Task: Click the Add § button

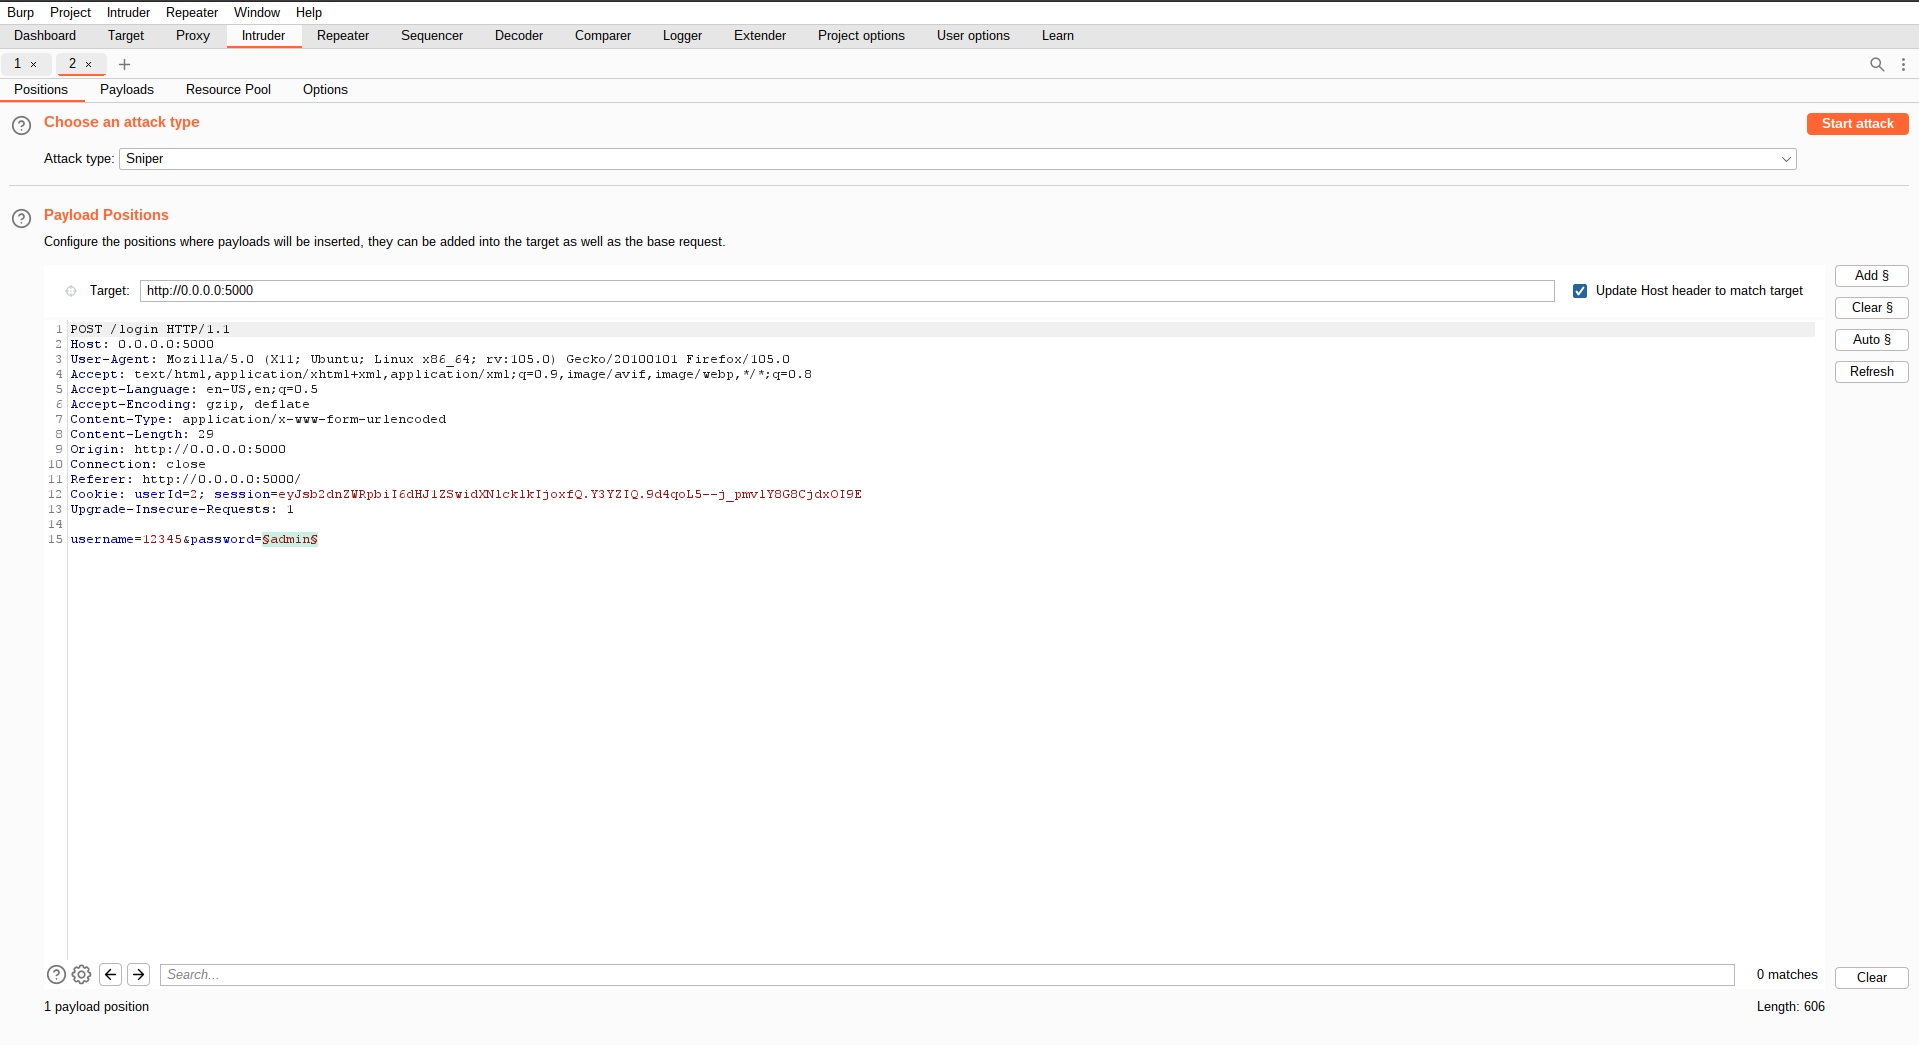Action: (1871, 276)
